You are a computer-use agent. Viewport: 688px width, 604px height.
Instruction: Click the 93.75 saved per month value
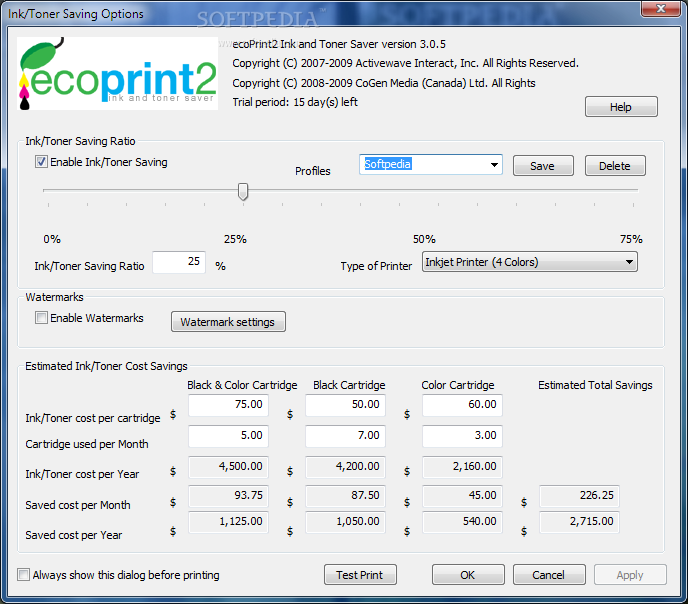coord(228,496)
